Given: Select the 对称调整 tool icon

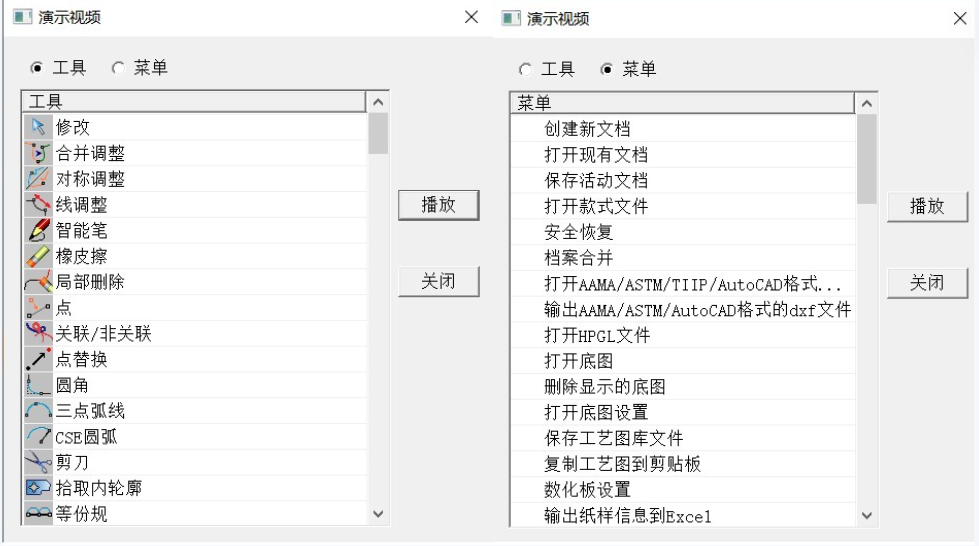Looking at the screenshot, I should click(x=38, y=179).
